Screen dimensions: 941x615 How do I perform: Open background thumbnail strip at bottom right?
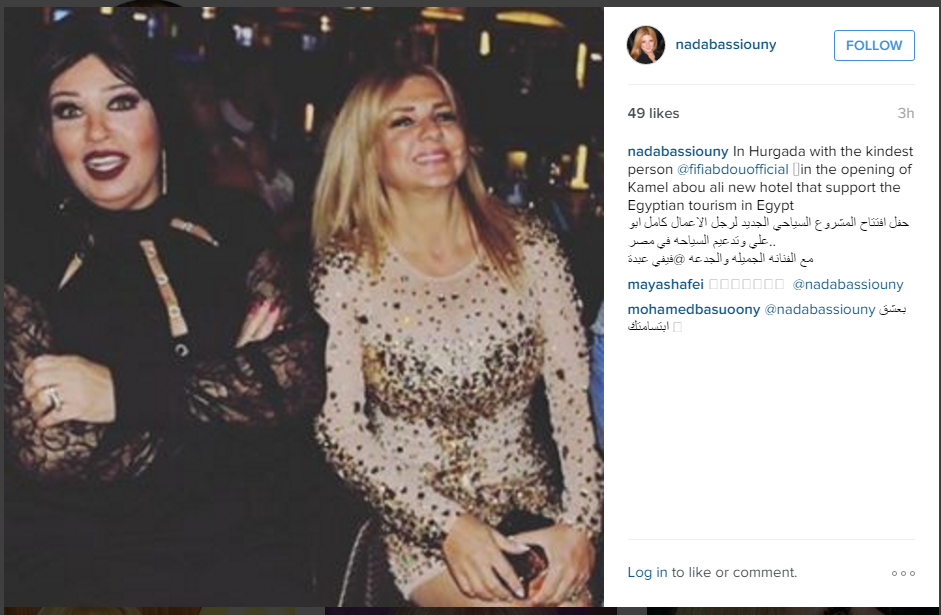coord(792,611)
